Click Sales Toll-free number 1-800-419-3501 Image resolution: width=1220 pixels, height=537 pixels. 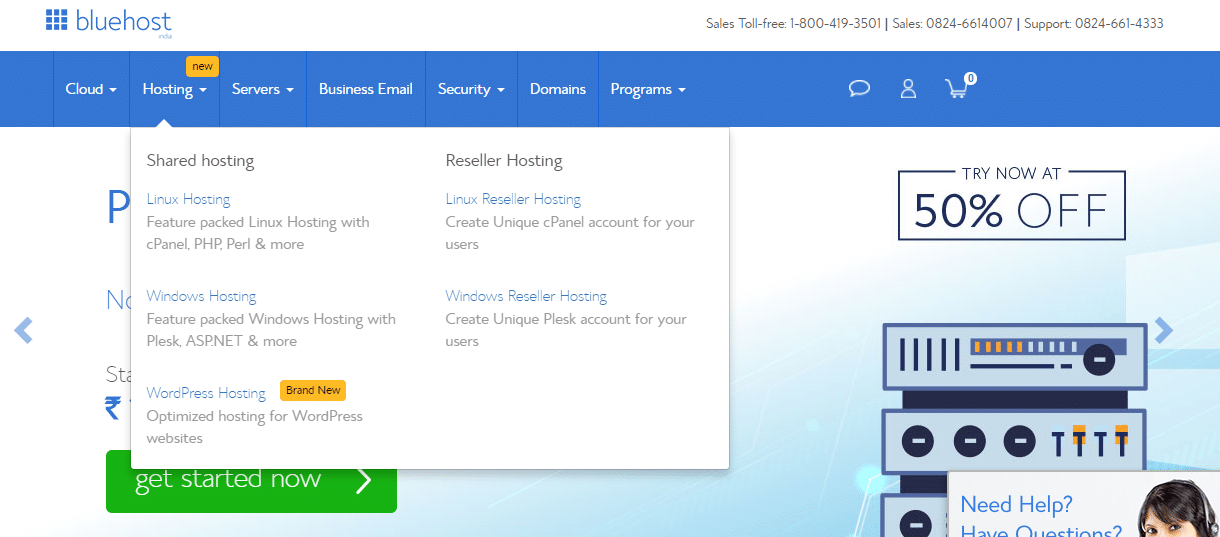coord(835,23)
